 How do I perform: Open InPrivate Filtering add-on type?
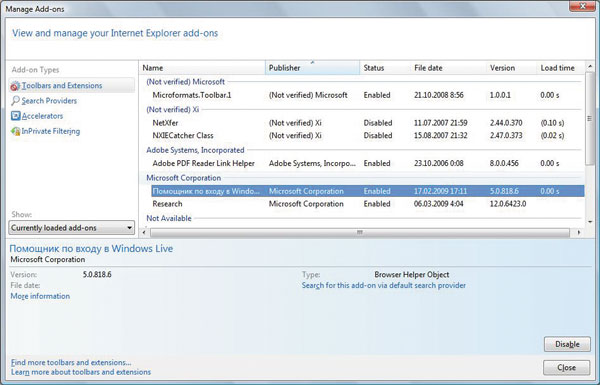coord(51,131)
